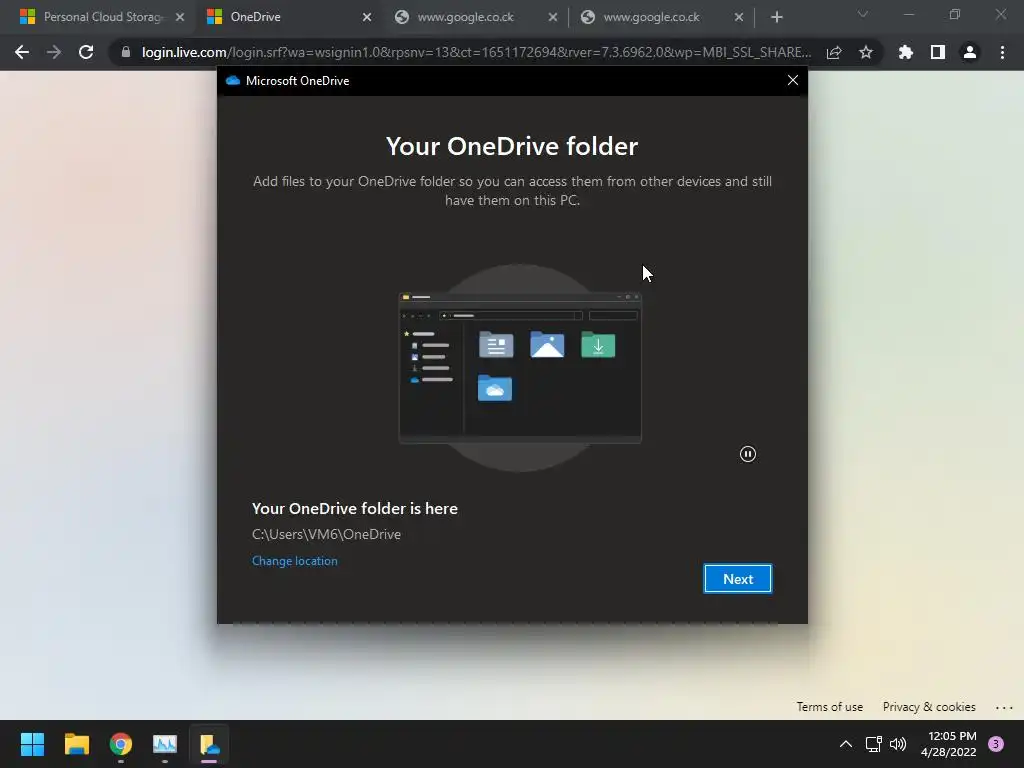Toggle the browser side panel
The image size is (1024, 768).
click(938, 52)
